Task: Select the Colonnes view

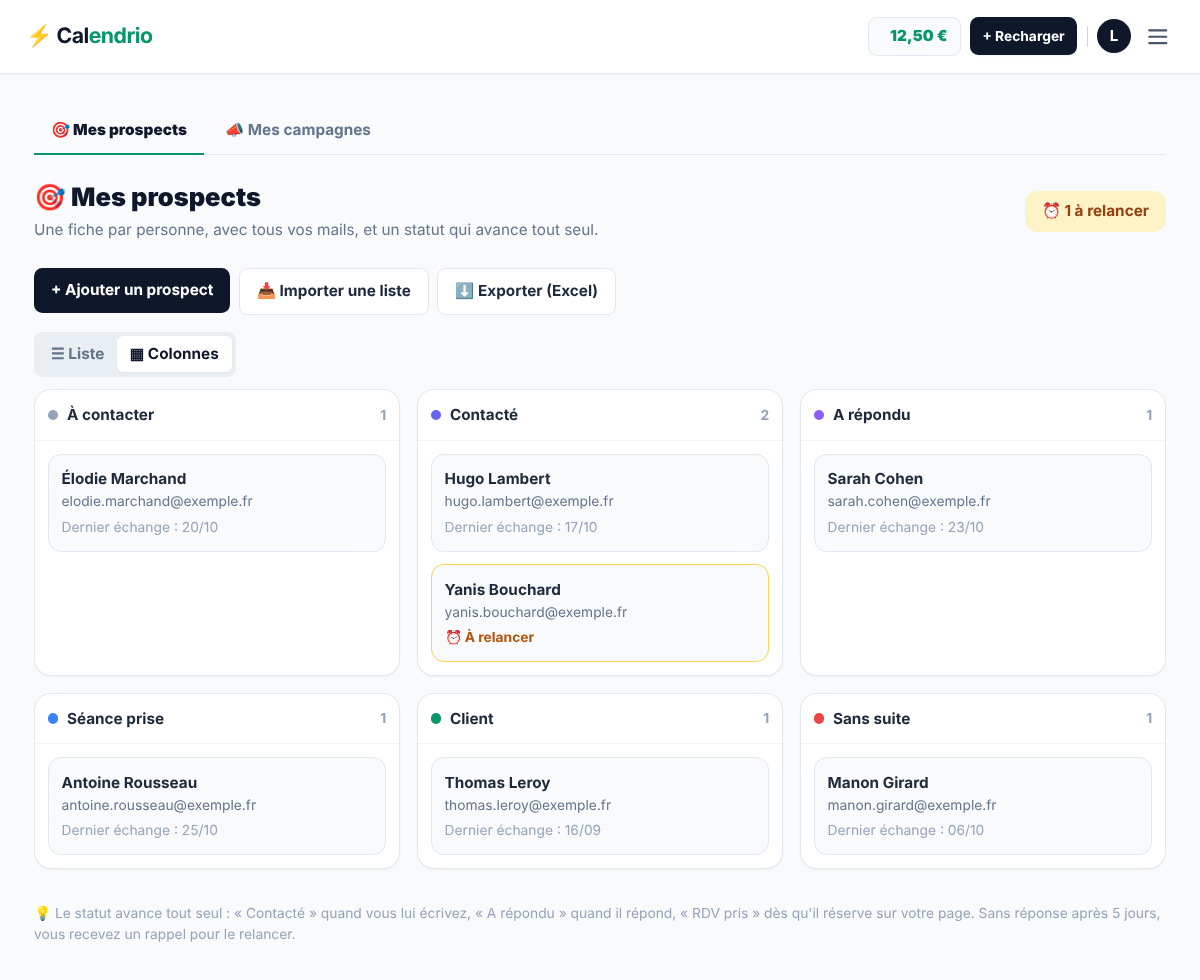Action: click(x=175, y=354)
